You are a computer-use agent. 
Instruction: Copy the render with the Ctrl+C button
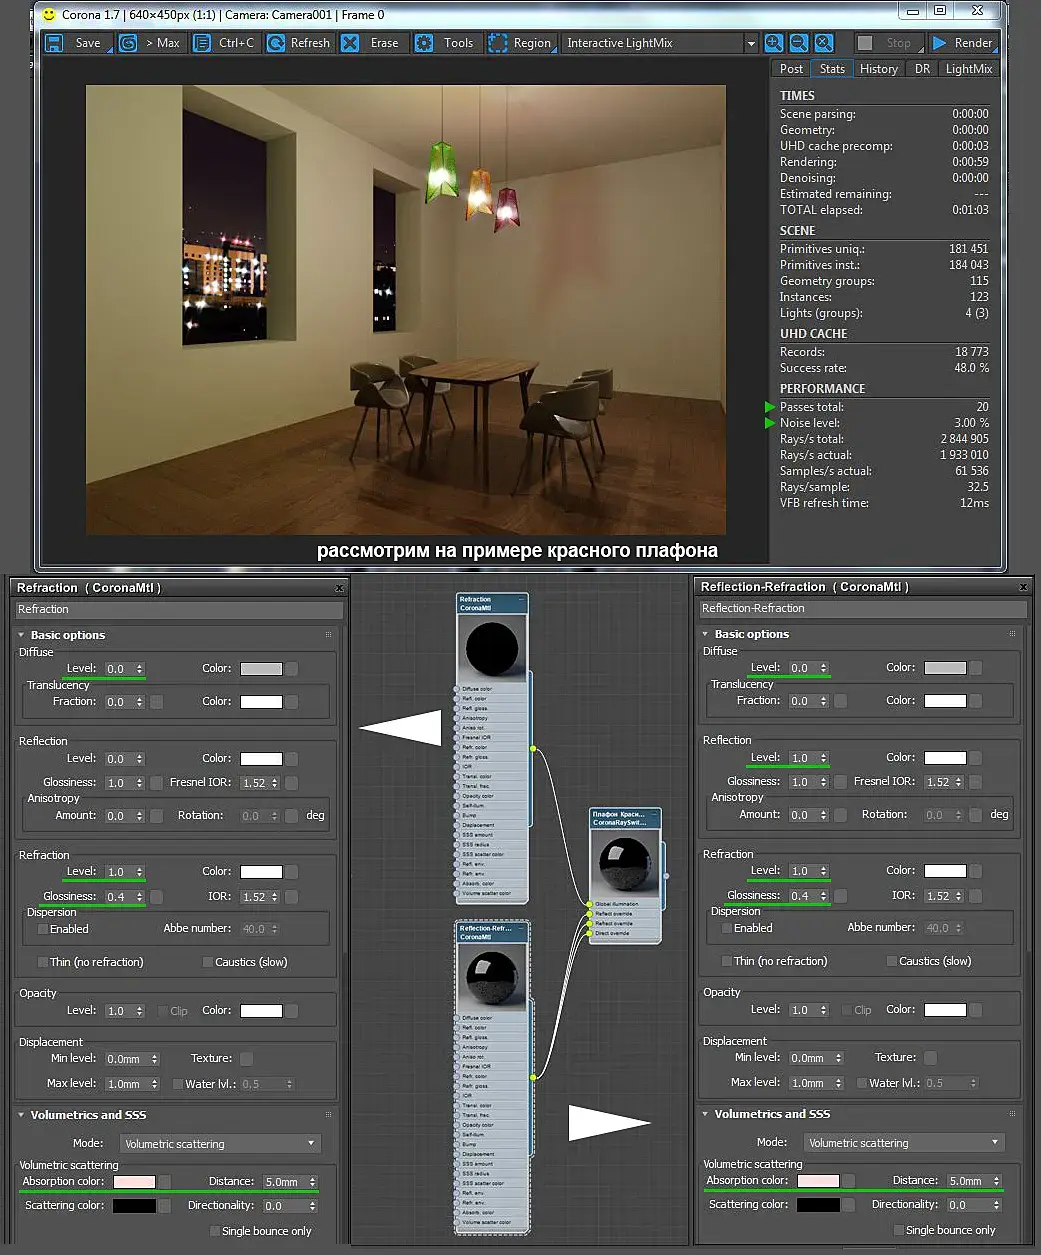pyautogui.click(x=224, y=43)
